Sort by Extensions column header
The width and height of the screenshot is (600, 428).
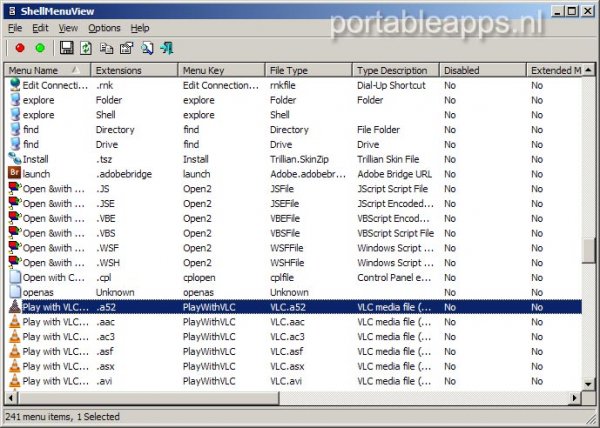point(134,70)
